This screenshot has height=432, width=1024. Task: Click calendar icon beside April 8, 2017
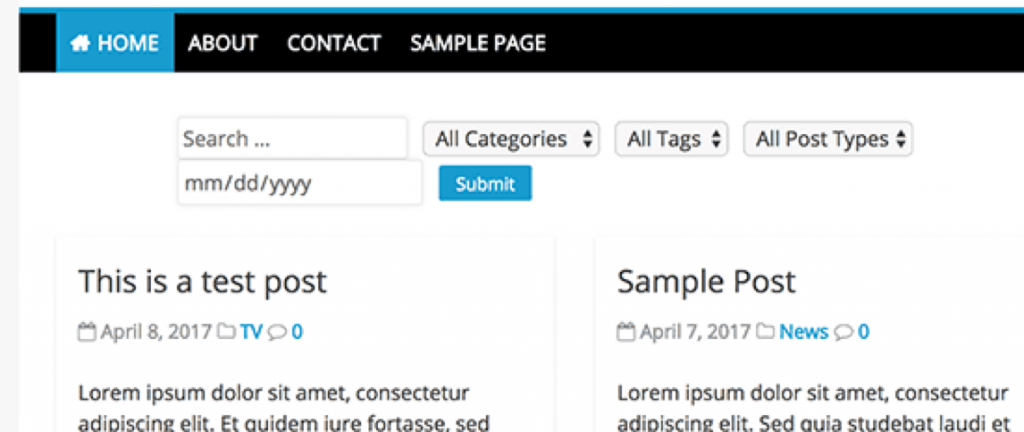[87, 333]
